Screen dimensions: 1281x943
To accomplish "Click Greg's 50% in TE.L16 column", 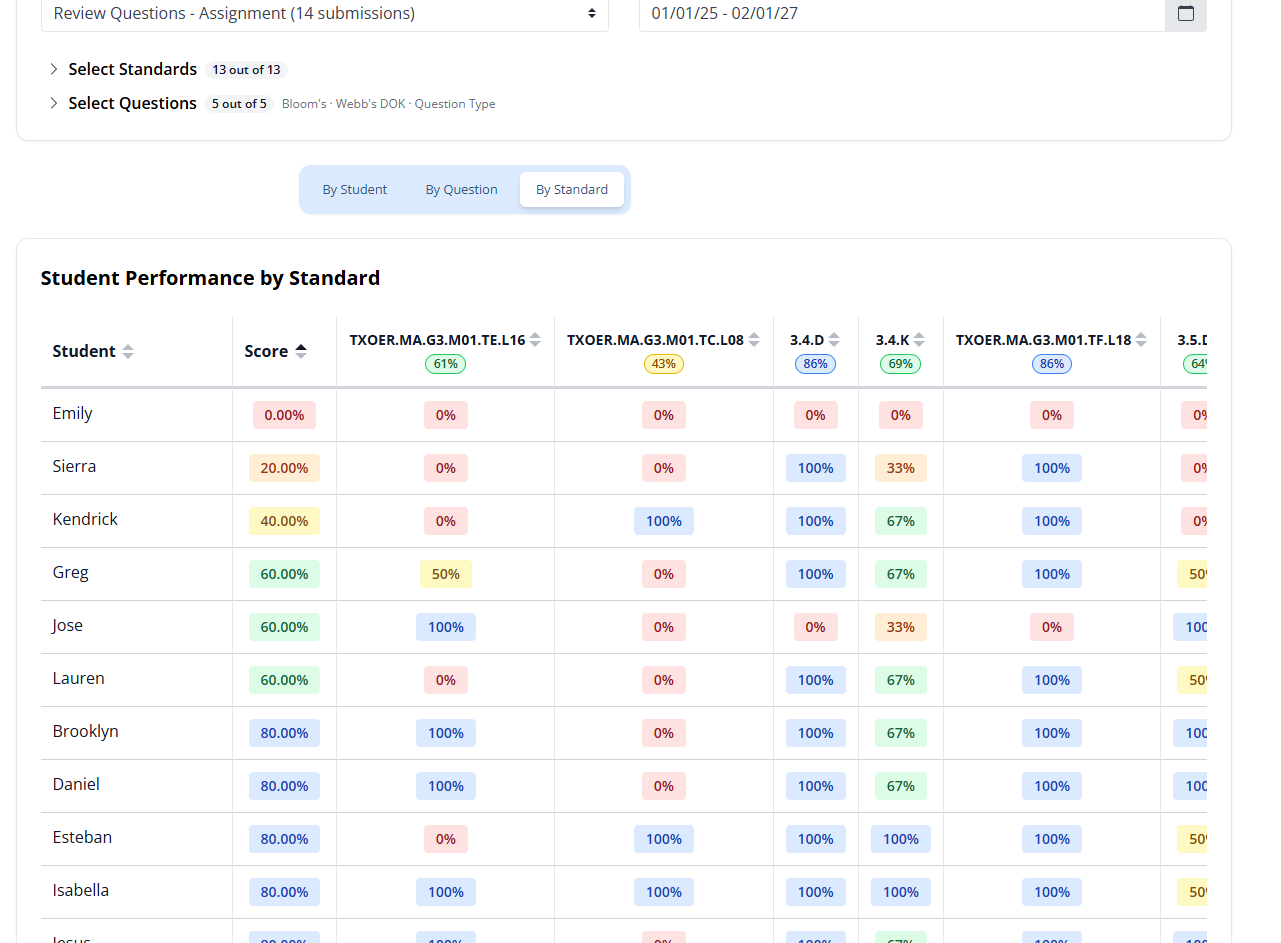I will (x=446, y=574).
